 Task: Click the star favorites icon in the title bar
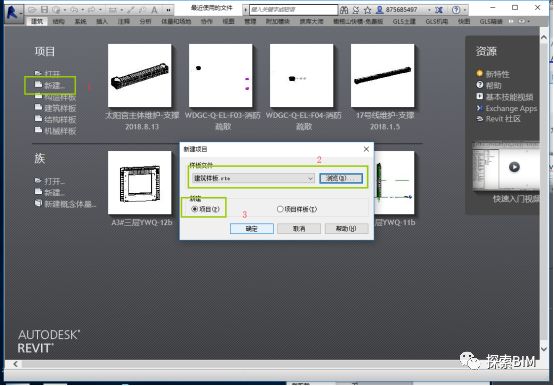367,10
